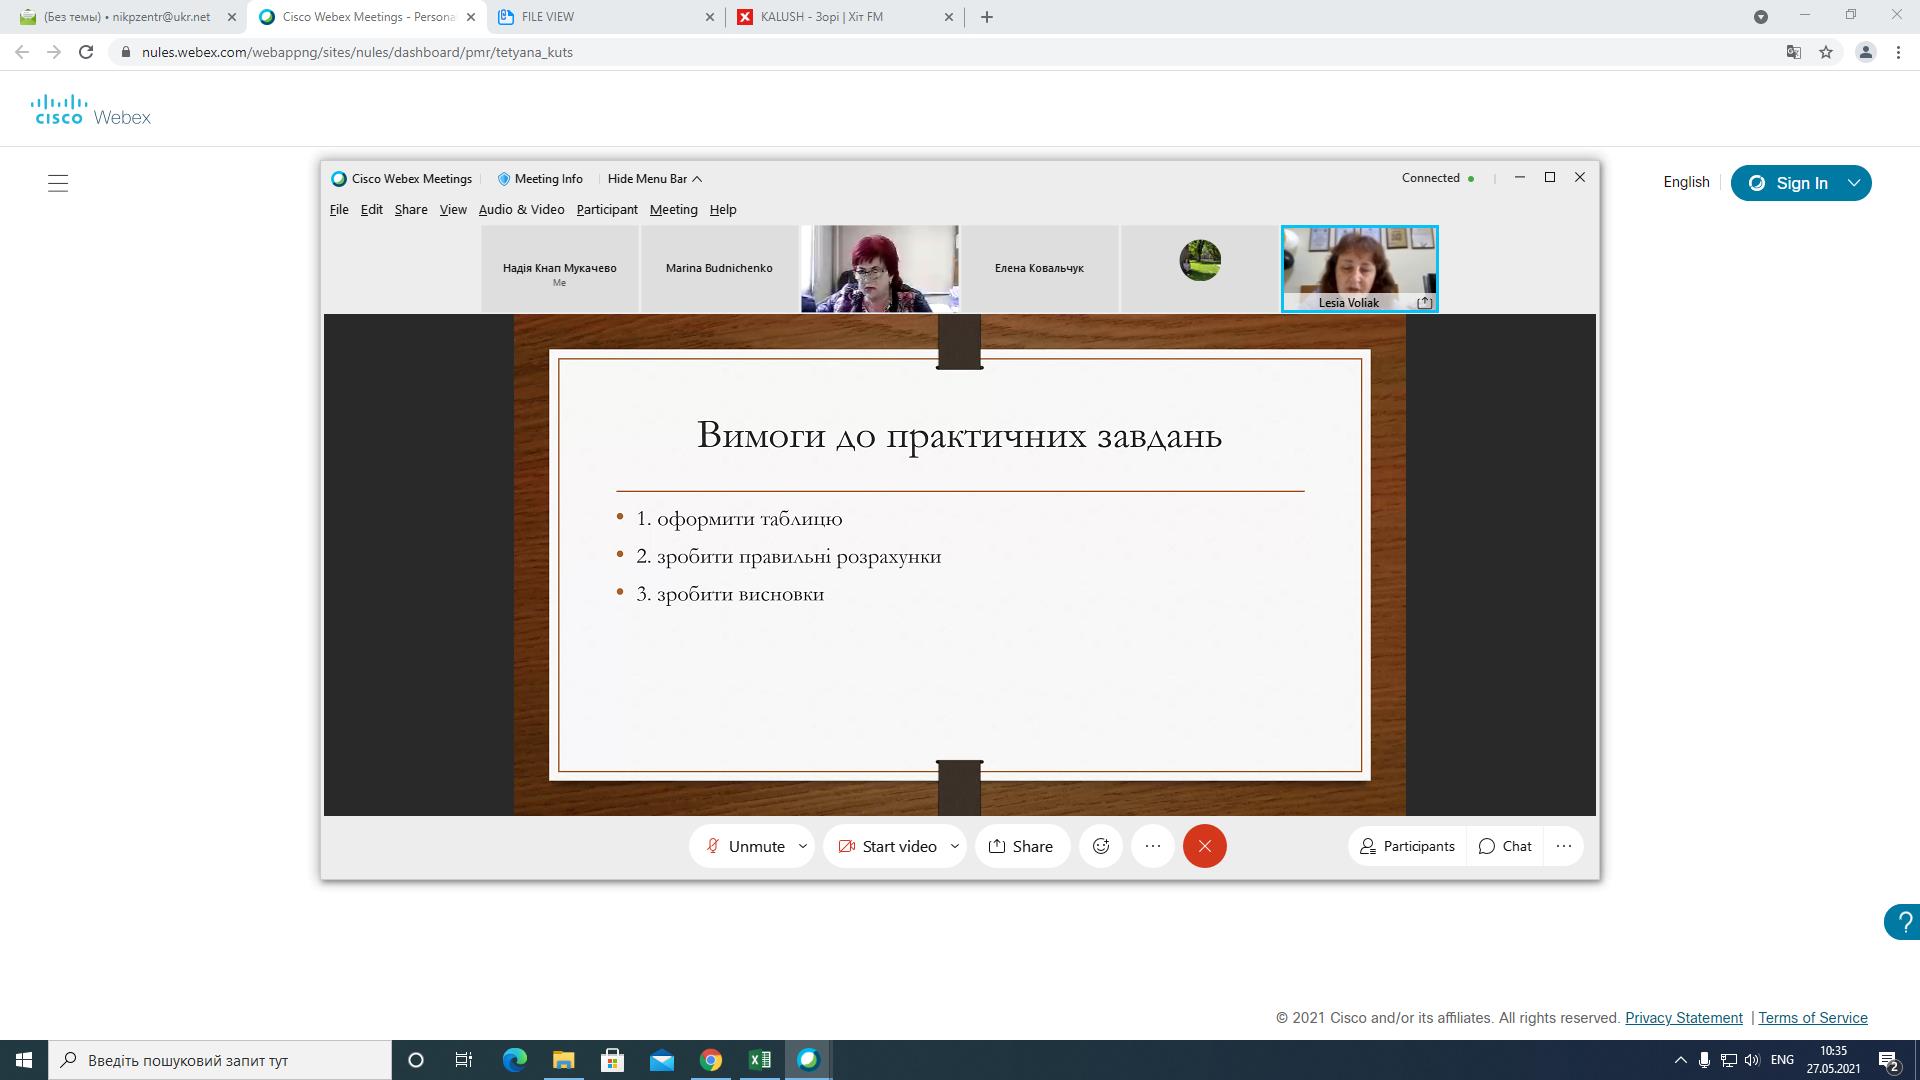Reload the Webex page
Image resolution: width=1920 pixels, height=1080 pixels.
86,52
